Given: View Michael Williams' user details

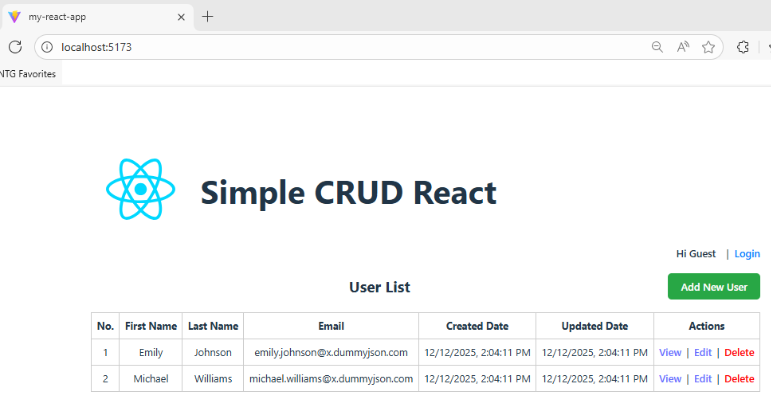Looking at the screenshot, I should (670, 379).
